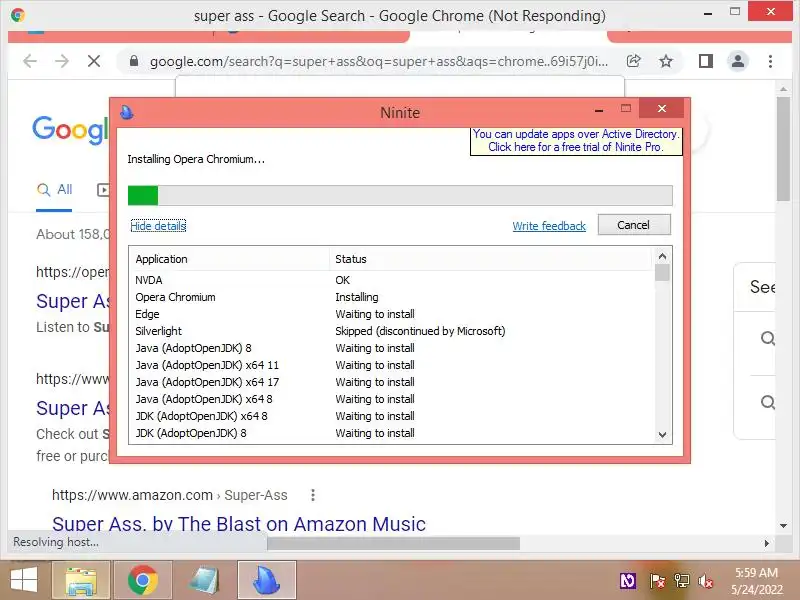
Task: Click the second search icon in right panel
Action: tap(768, 403)
